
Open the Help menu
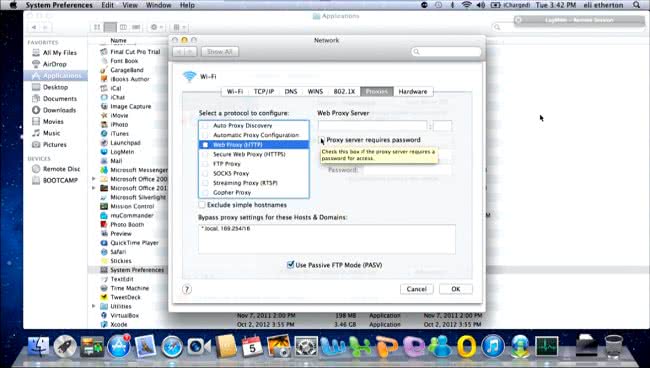187,5
